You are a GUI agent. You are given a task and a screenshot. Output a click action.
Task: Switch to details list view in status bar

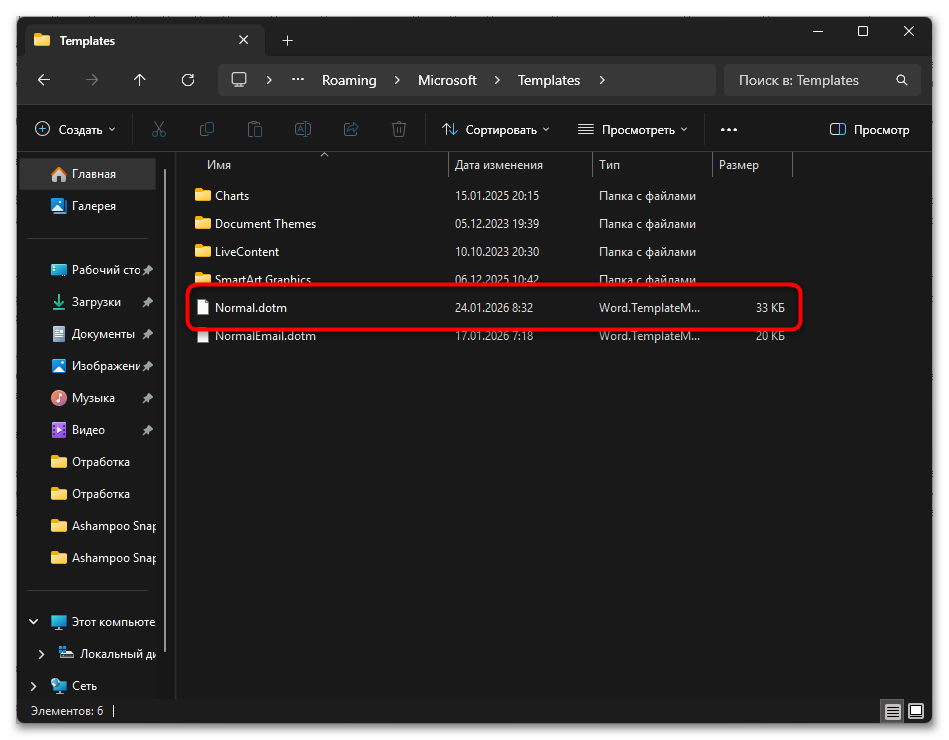coord(893,711)
